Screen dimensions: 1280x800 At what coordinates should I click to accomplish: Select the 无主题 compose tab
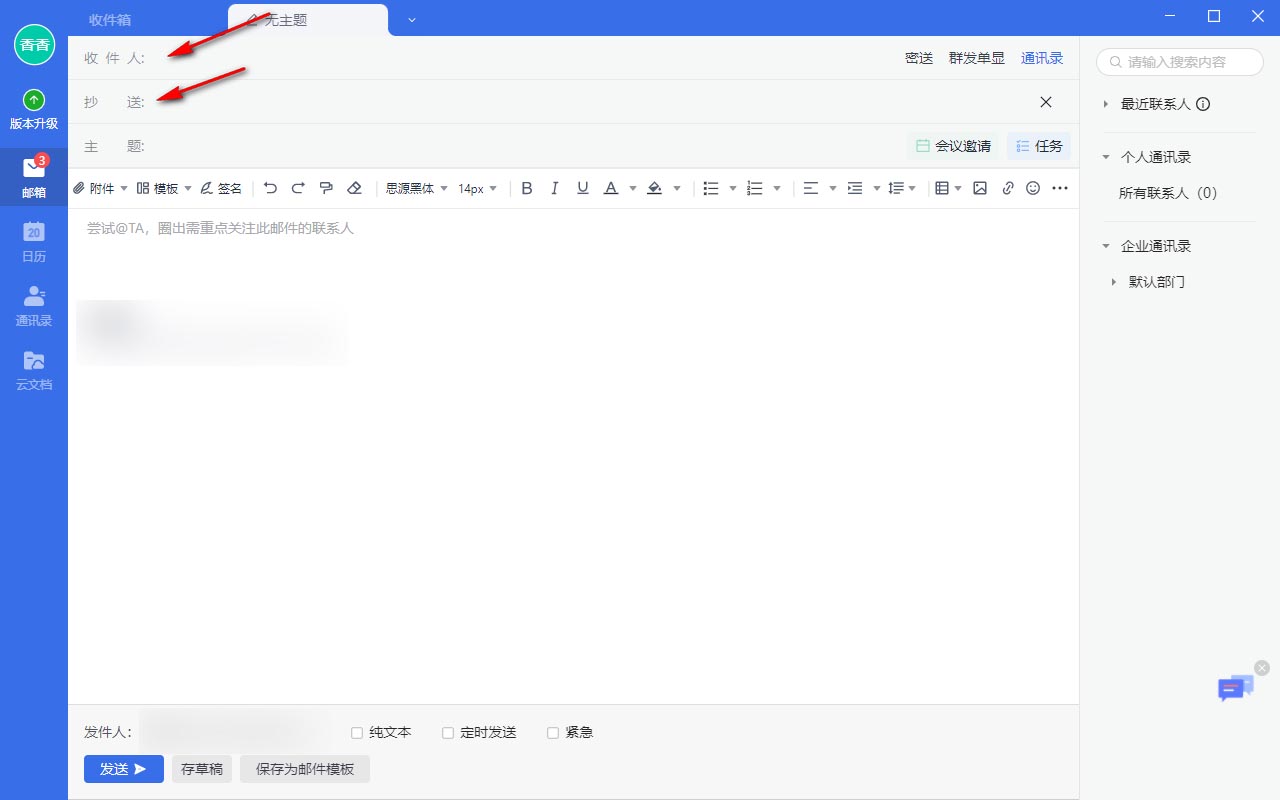(x=307, y=20)
